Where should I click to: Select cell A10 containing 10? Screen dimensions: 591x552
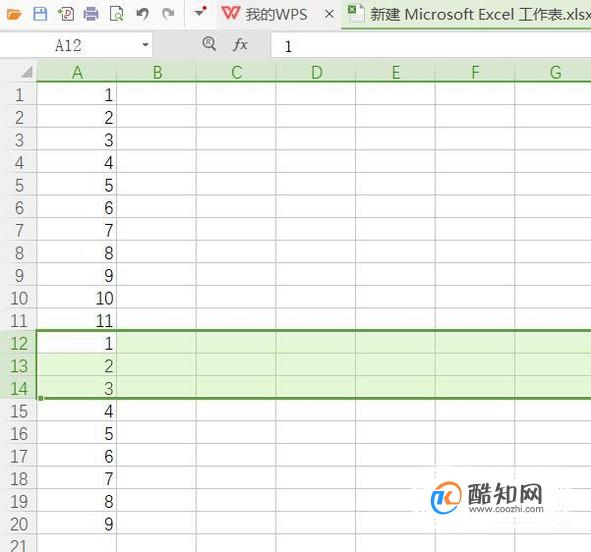point(77,298)
